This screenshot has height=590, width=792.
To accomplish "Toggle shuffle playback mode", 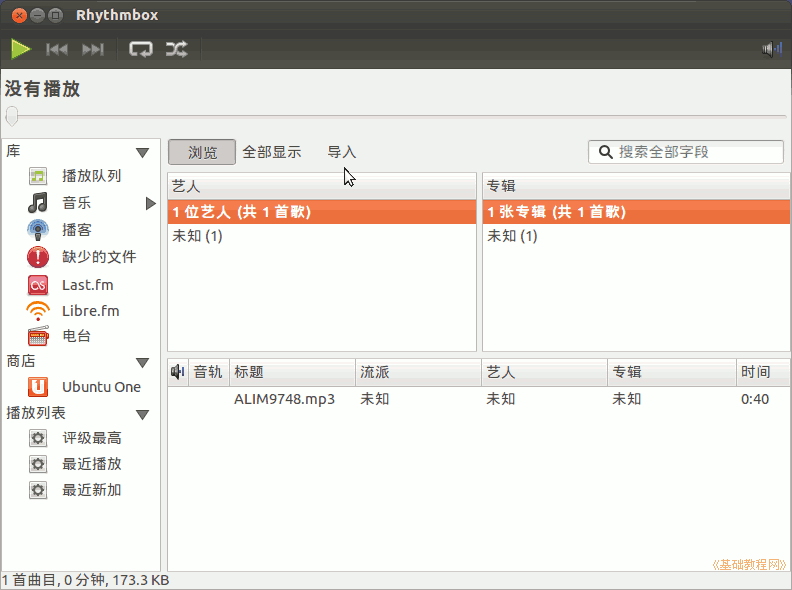I will 176,49.
